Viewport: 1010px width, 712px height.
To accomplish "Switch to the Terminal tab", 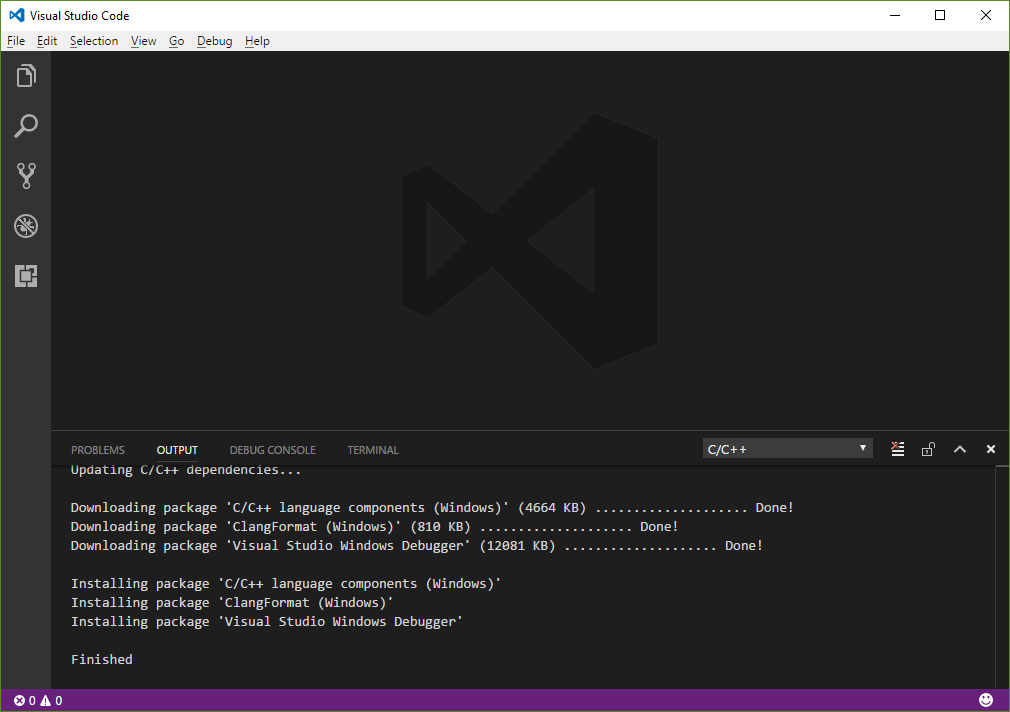I will tap(373, 450).
